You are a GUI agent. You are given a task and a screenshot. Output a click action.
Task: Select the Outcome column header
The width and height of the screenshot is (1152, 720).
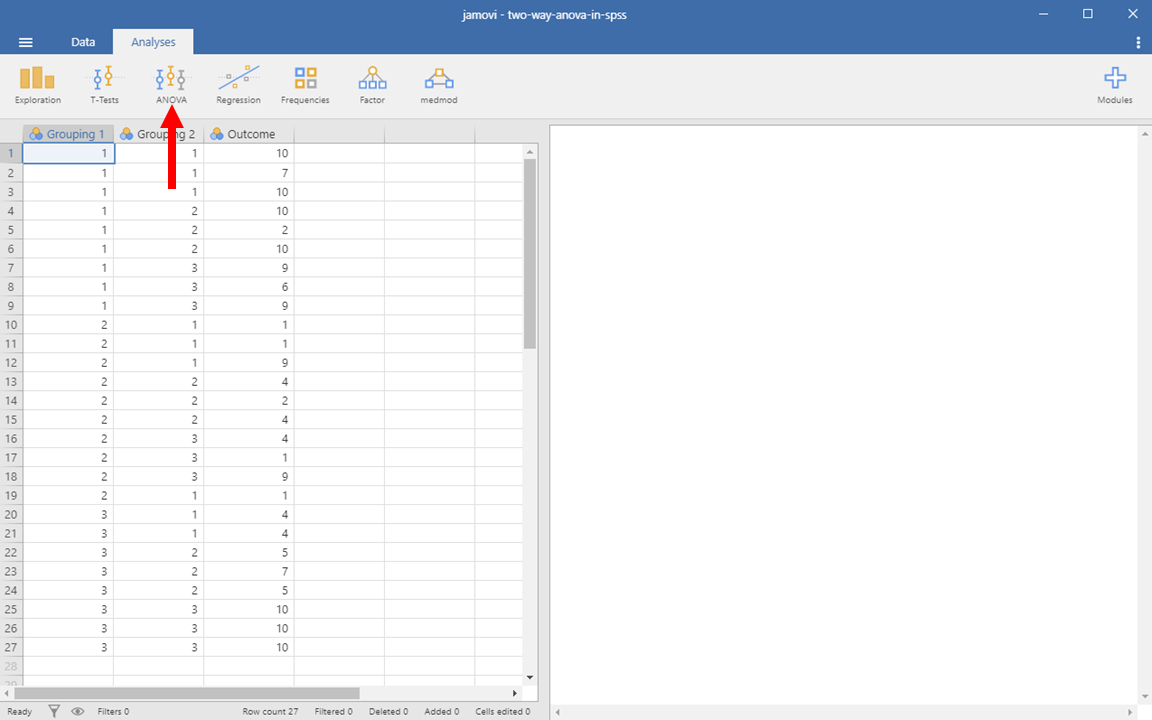[x=249, y=134]
